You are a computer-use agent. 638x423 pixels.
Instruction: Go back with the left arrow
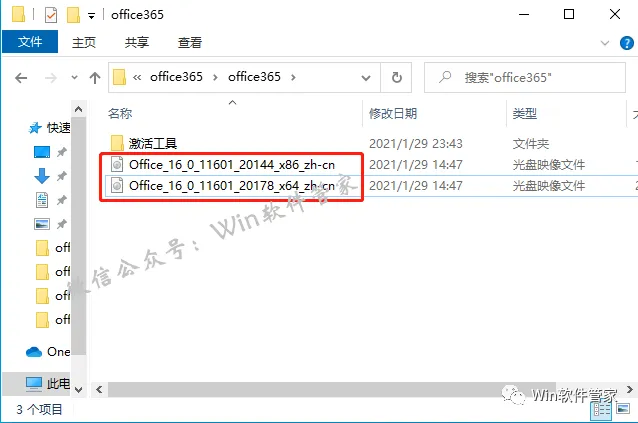pyautogui.click(x=21, y=77)
